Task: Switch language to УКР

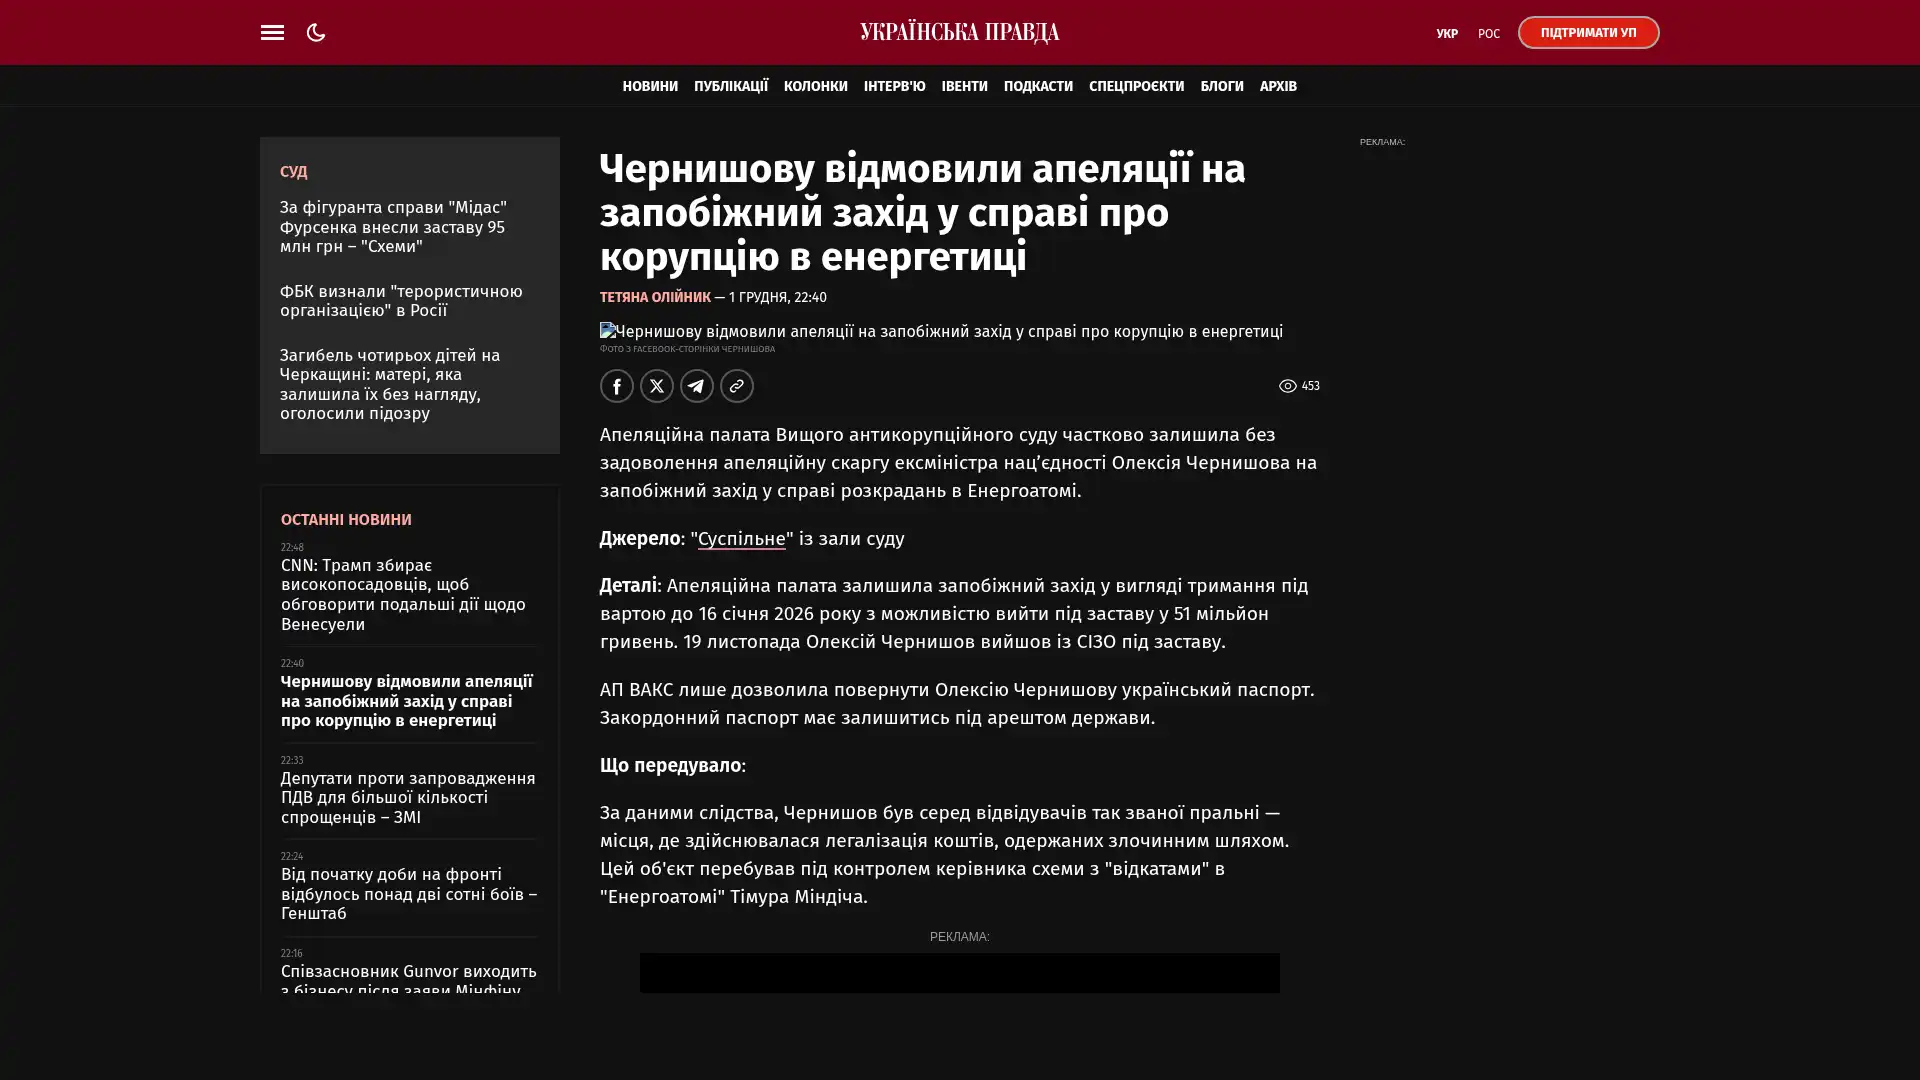Action: point(1446,33)
